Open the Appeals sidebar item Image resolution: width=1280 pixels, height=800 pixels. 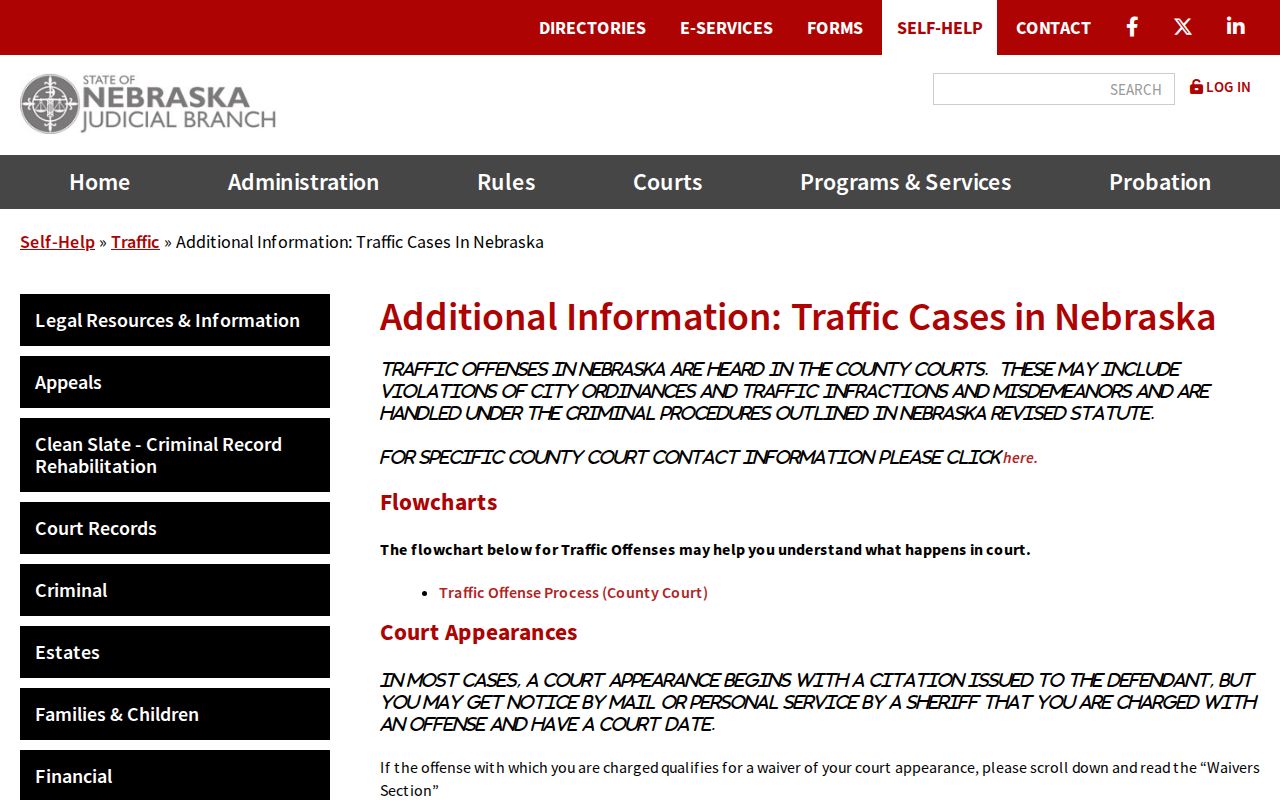pyautogui.click(x=175, y=382)
